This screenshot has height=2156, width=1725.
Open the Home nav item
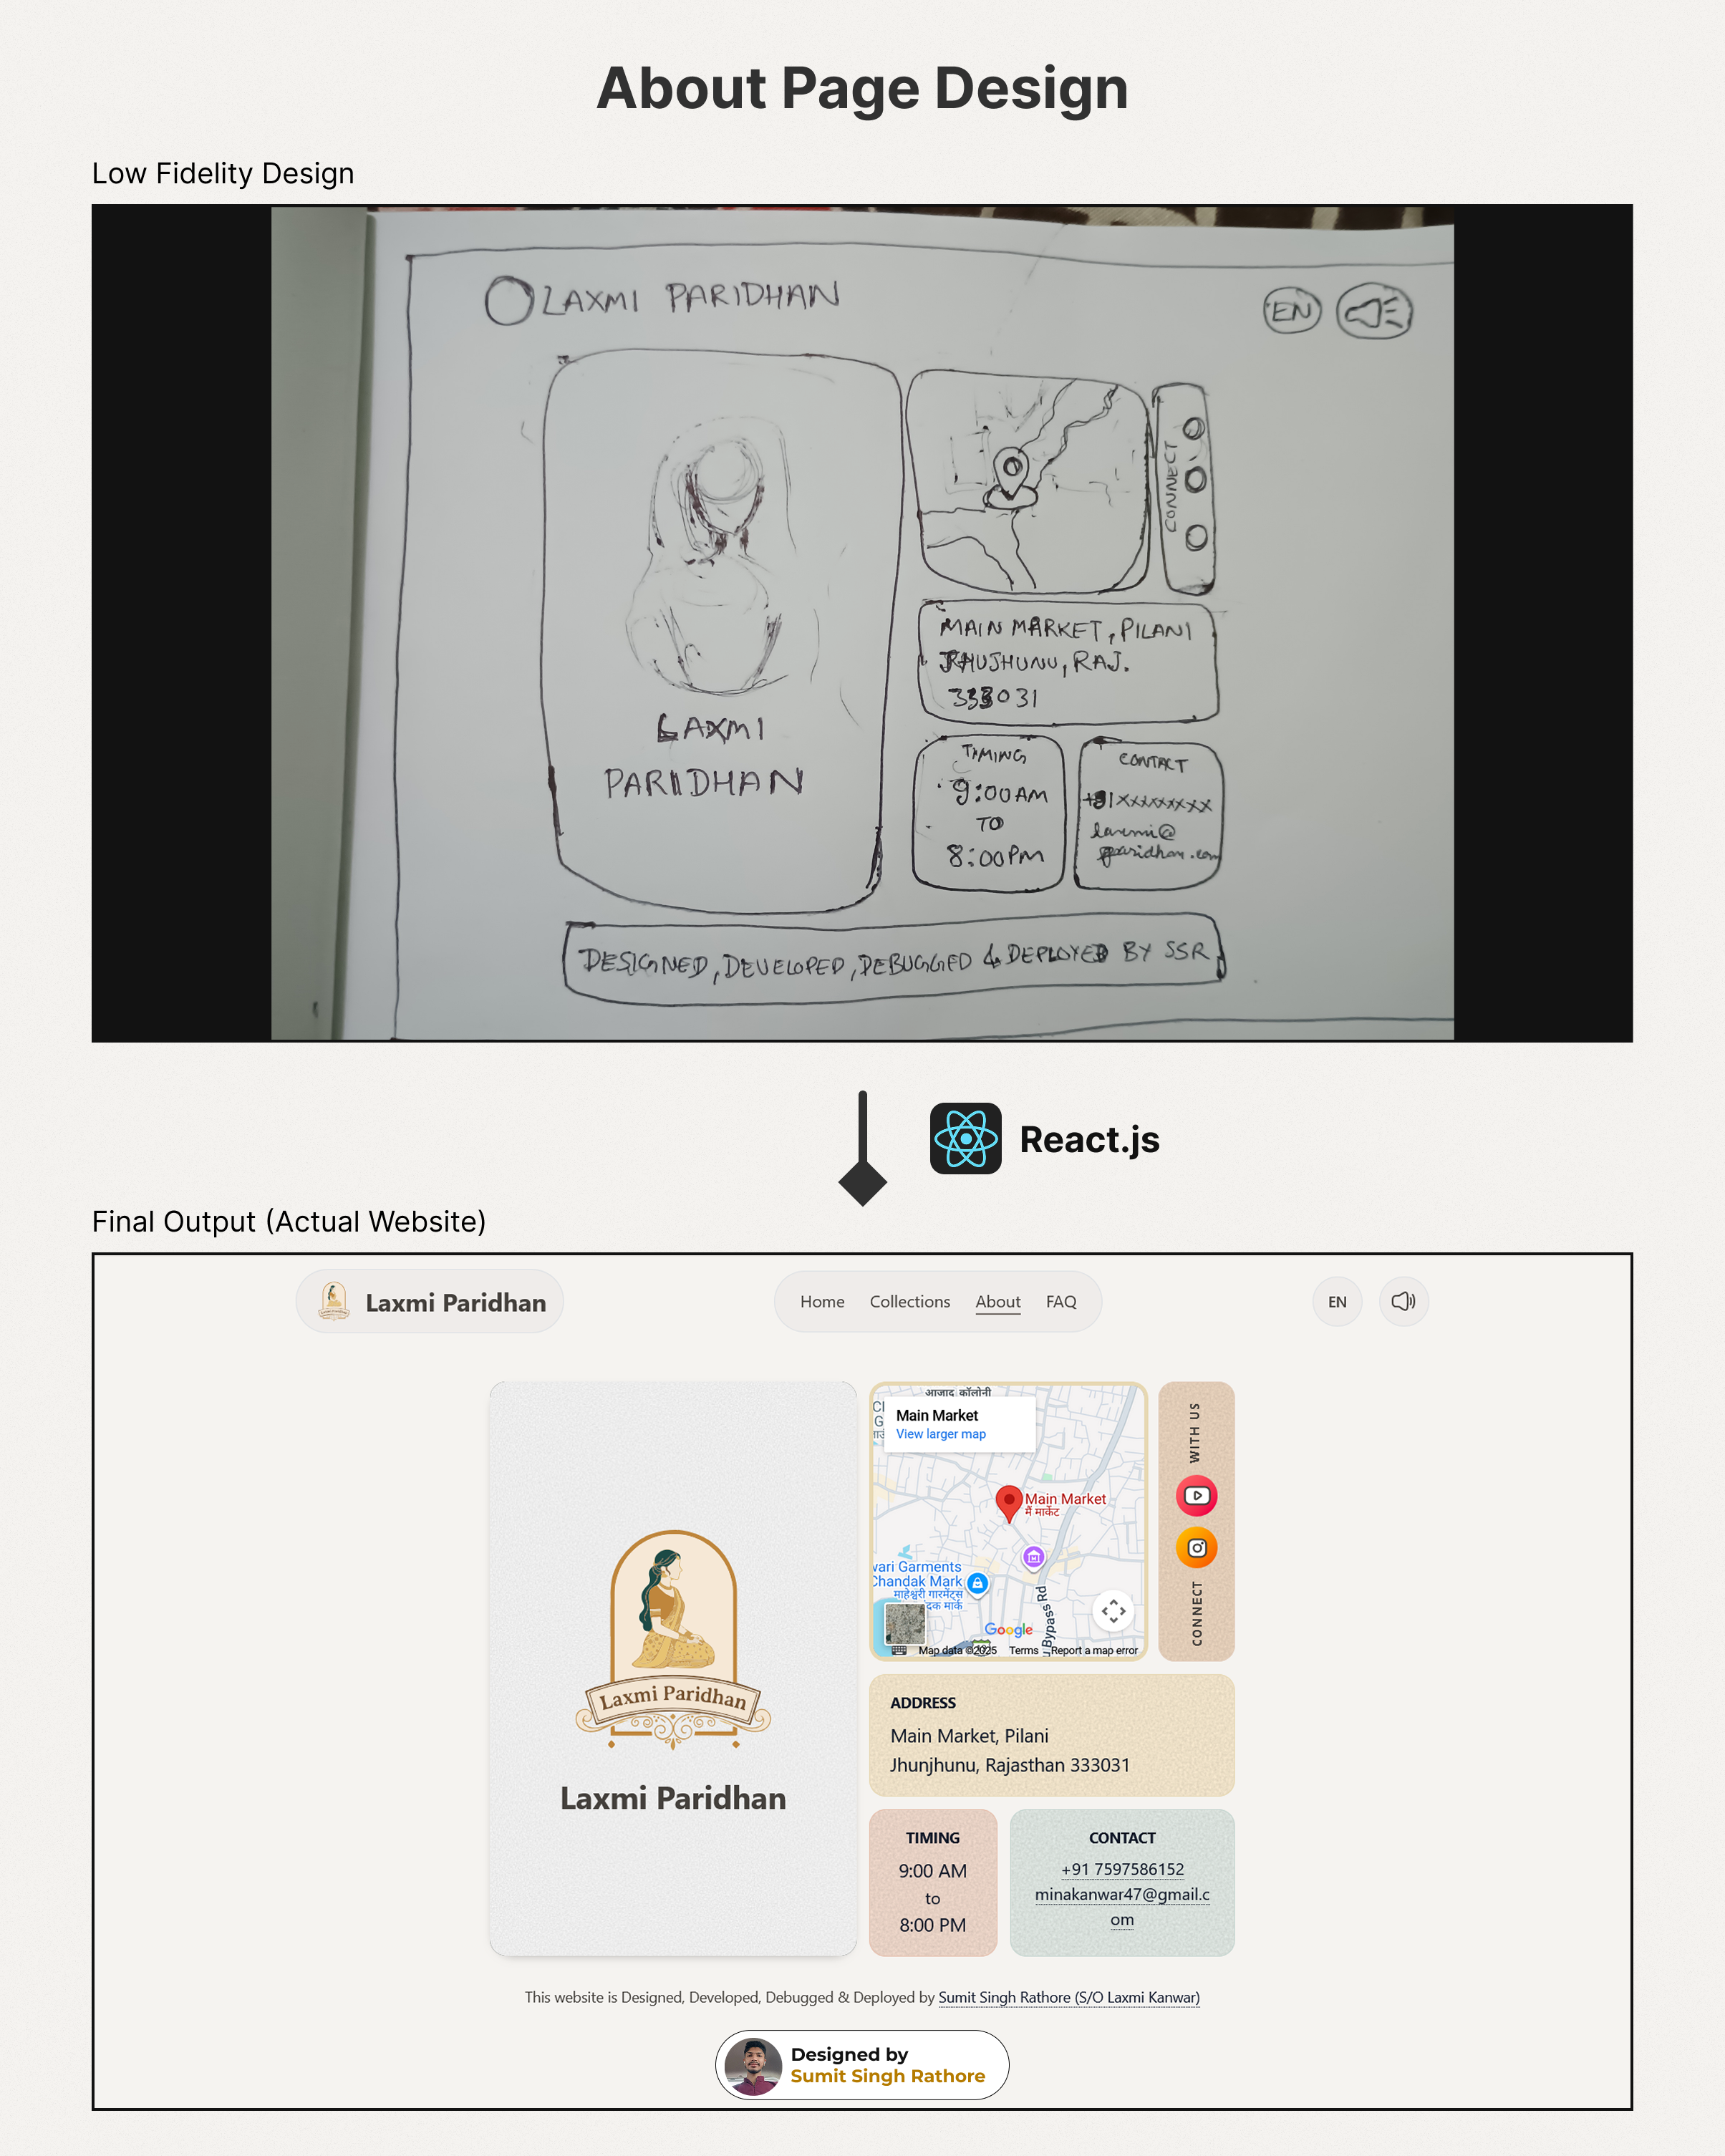(822, 1301)
